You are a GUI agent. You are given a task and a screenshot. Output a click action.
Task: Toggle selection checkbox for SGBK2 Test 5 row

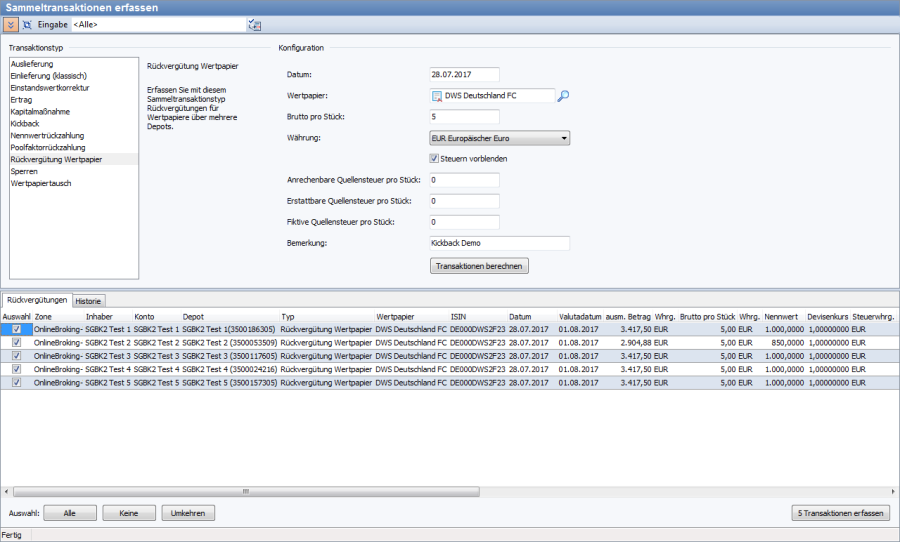[16, 381]
